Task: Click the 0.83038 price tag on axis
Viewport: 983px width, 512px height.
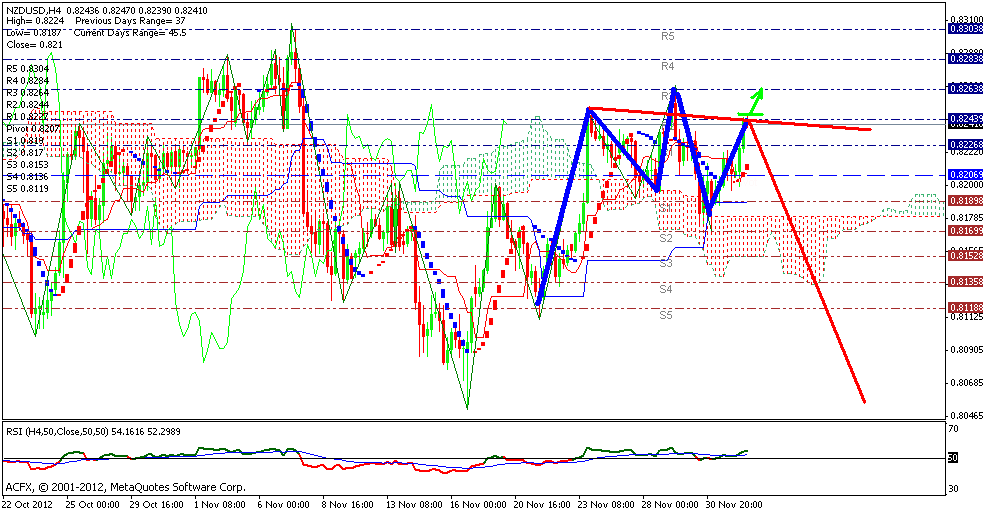Action: pyautogui.click(x=964, y=29)
